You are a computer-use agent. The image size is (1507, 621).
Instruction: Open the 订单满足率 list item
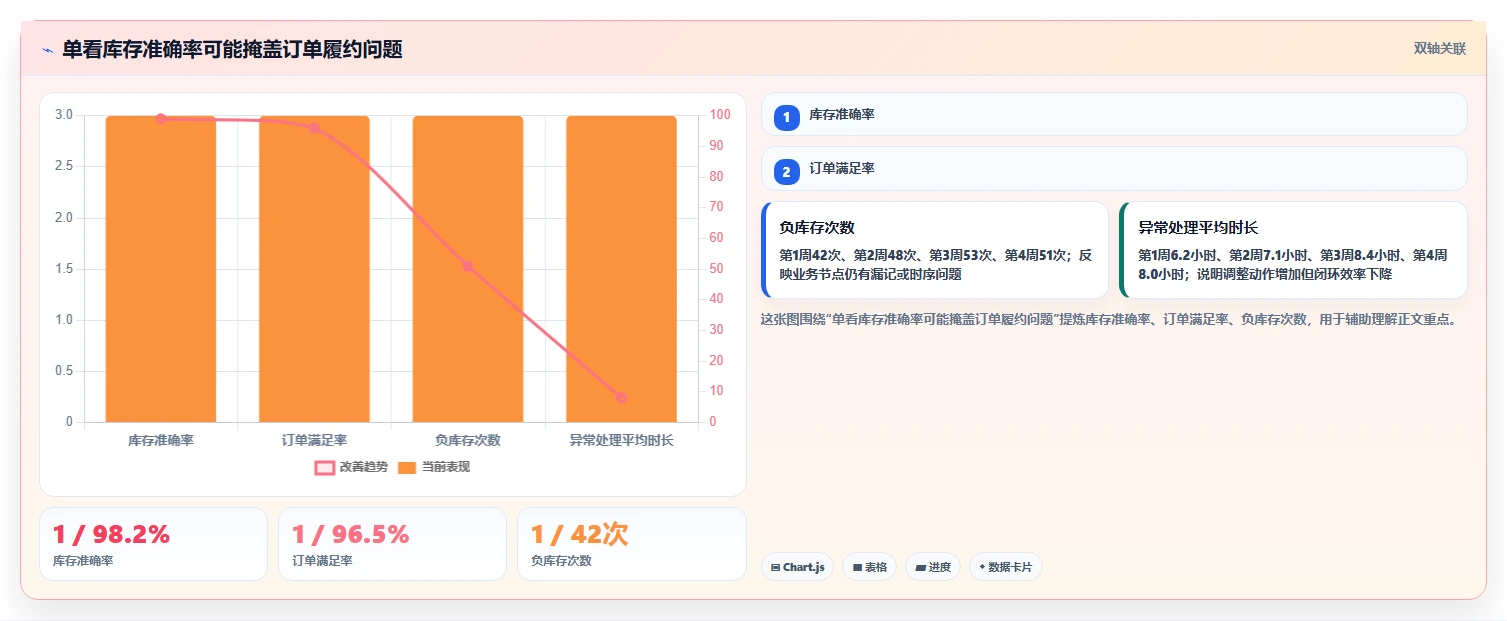point(1114,169)
